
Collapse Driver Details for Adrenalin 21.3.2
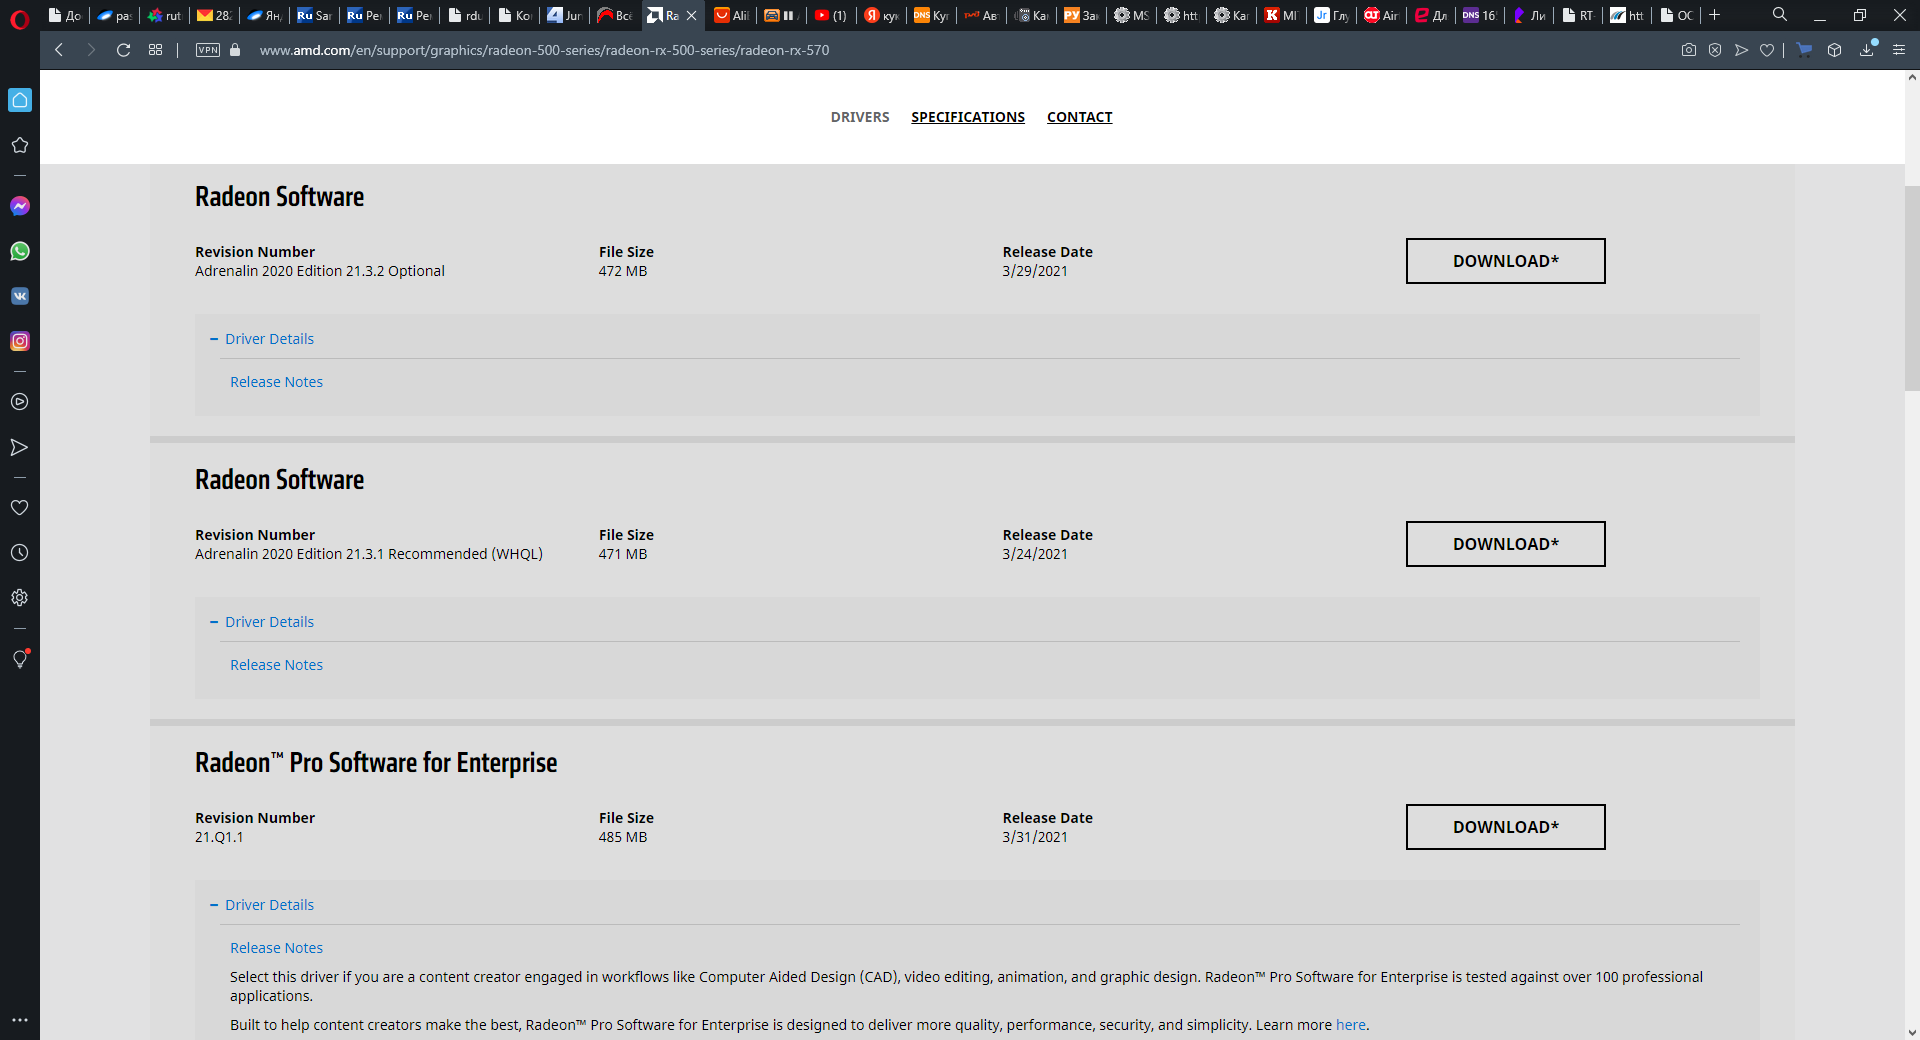point(262,339)
